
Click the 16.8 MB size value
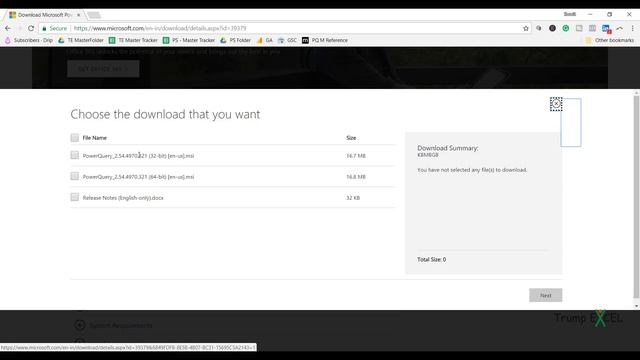(x=356, y=177)
